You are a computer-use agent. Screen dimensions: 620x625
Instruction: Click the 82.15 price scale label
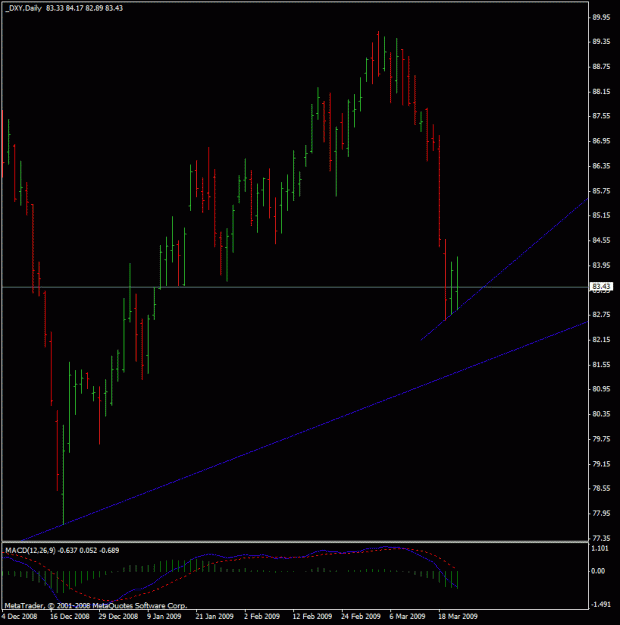click(x=601, y=340)
